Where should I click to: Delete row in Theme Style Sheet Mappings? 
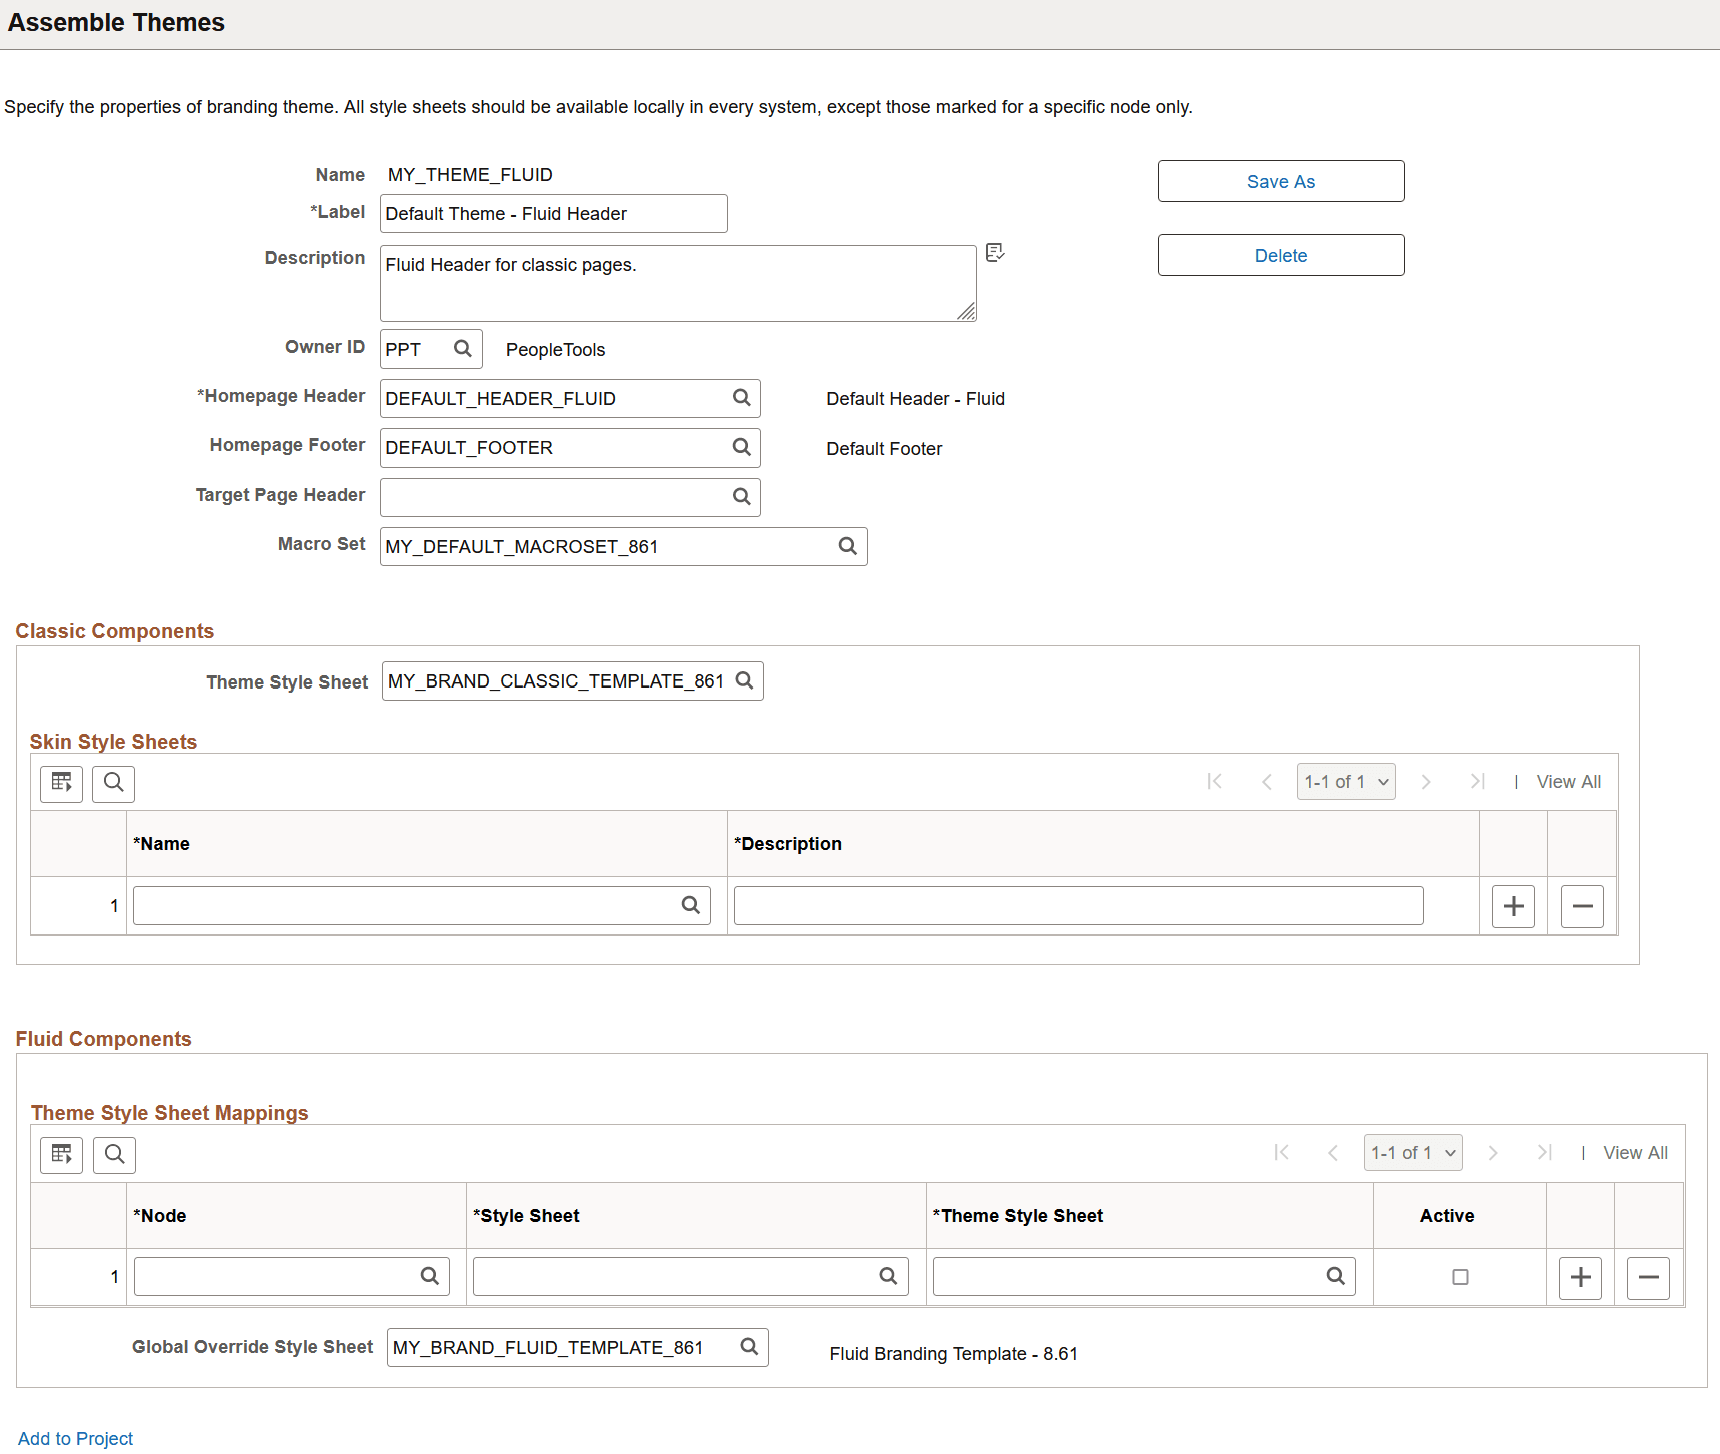pyautogui.click(x=1649, y=1278)
